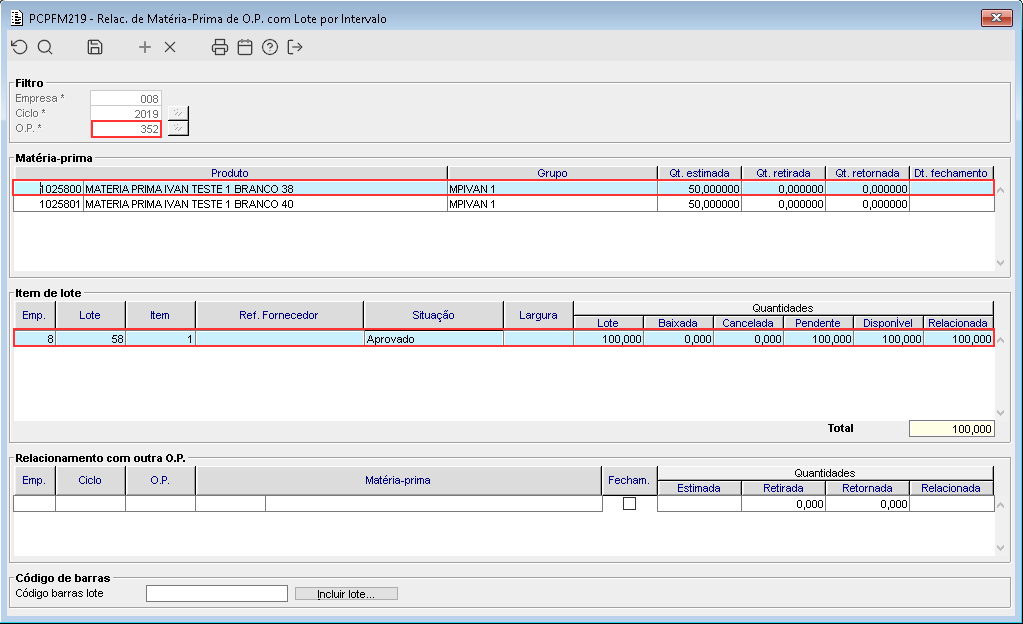1023x624 pixels.
Task: Click the Matéria-prima grid scroll down arrow
Action: pos(1001,263)
